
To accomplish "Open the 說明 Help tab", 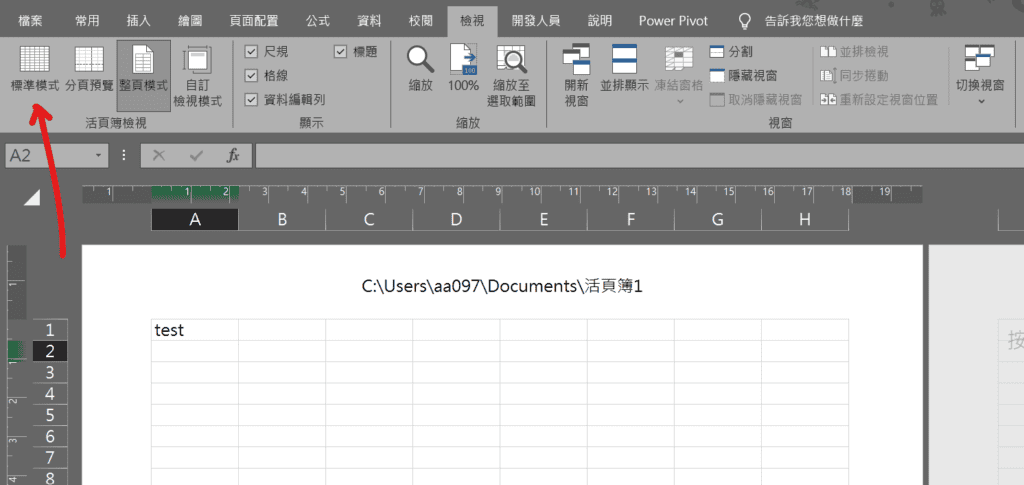I will [600, 21].
